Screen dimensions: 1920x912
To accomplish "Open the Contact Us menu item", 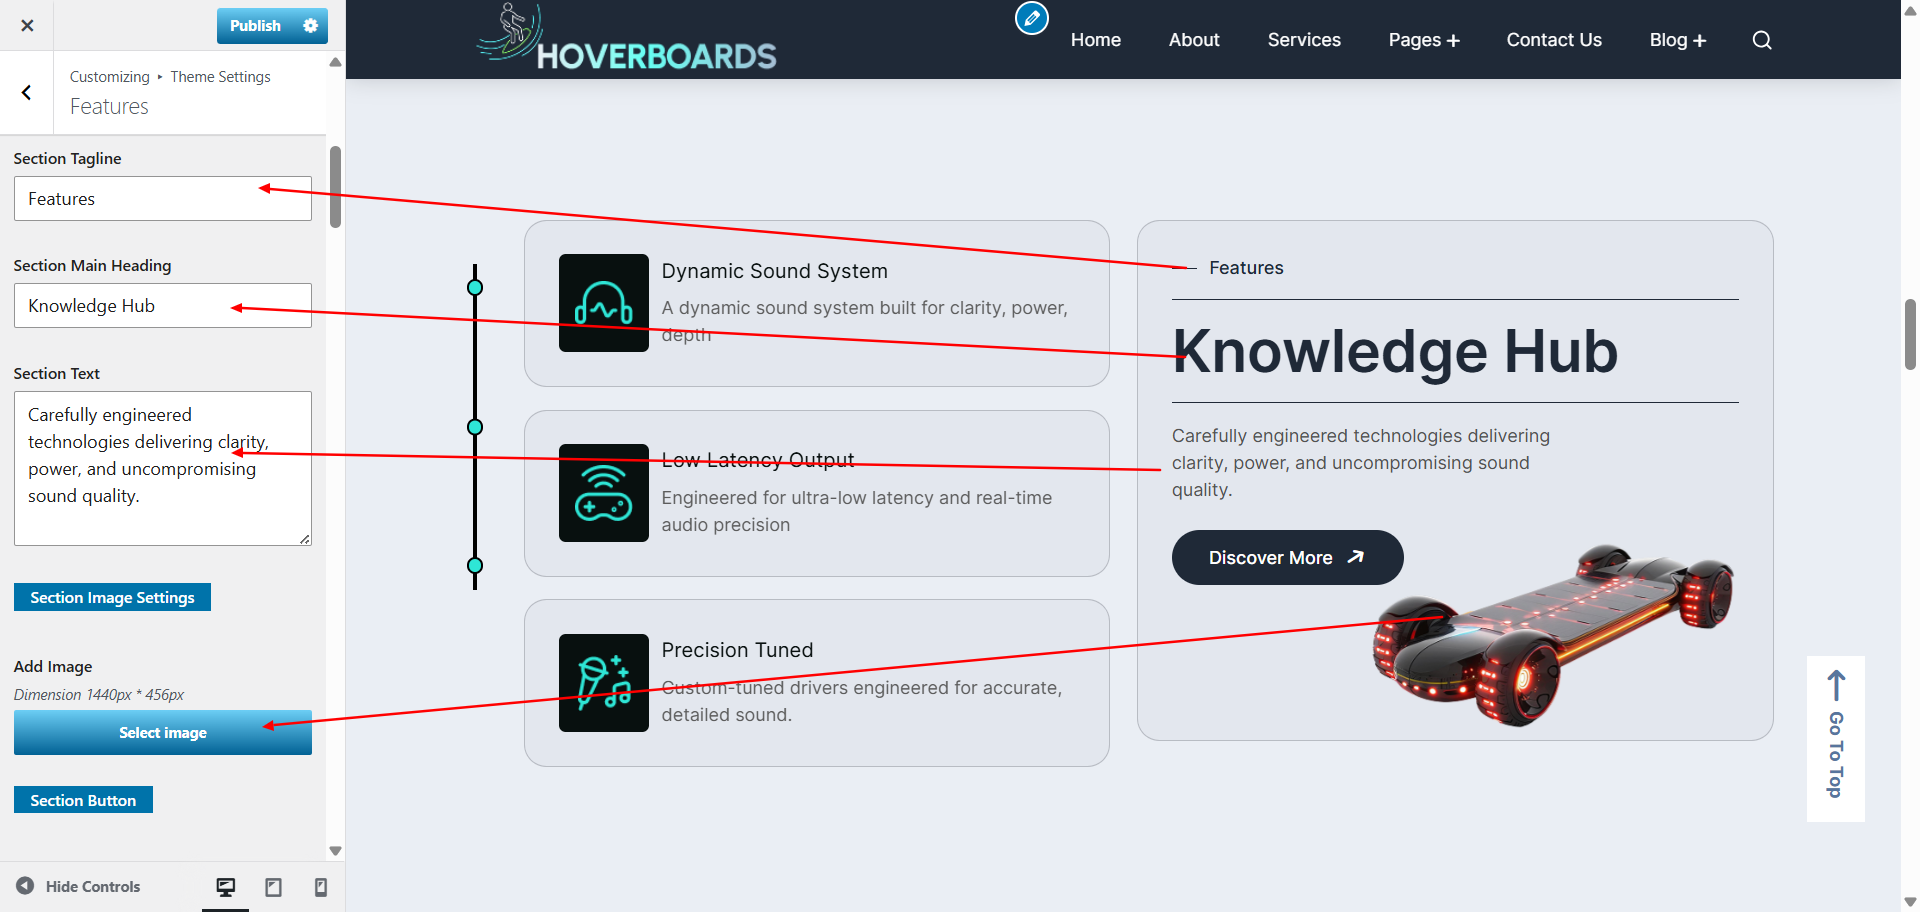I will point(1554,40).
